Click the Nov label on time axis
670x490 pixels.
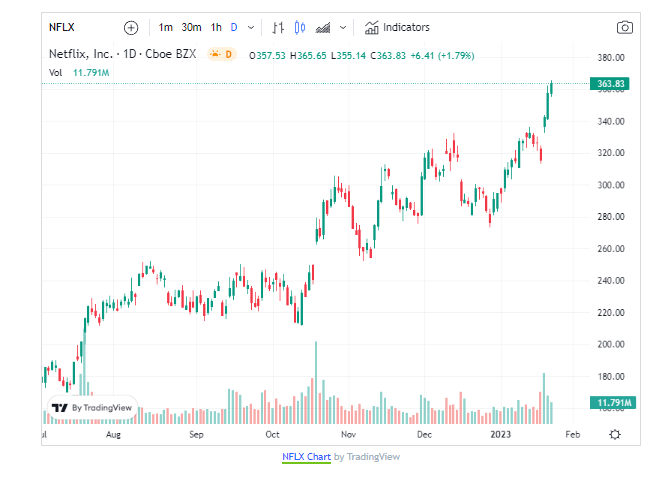point(348,435)
